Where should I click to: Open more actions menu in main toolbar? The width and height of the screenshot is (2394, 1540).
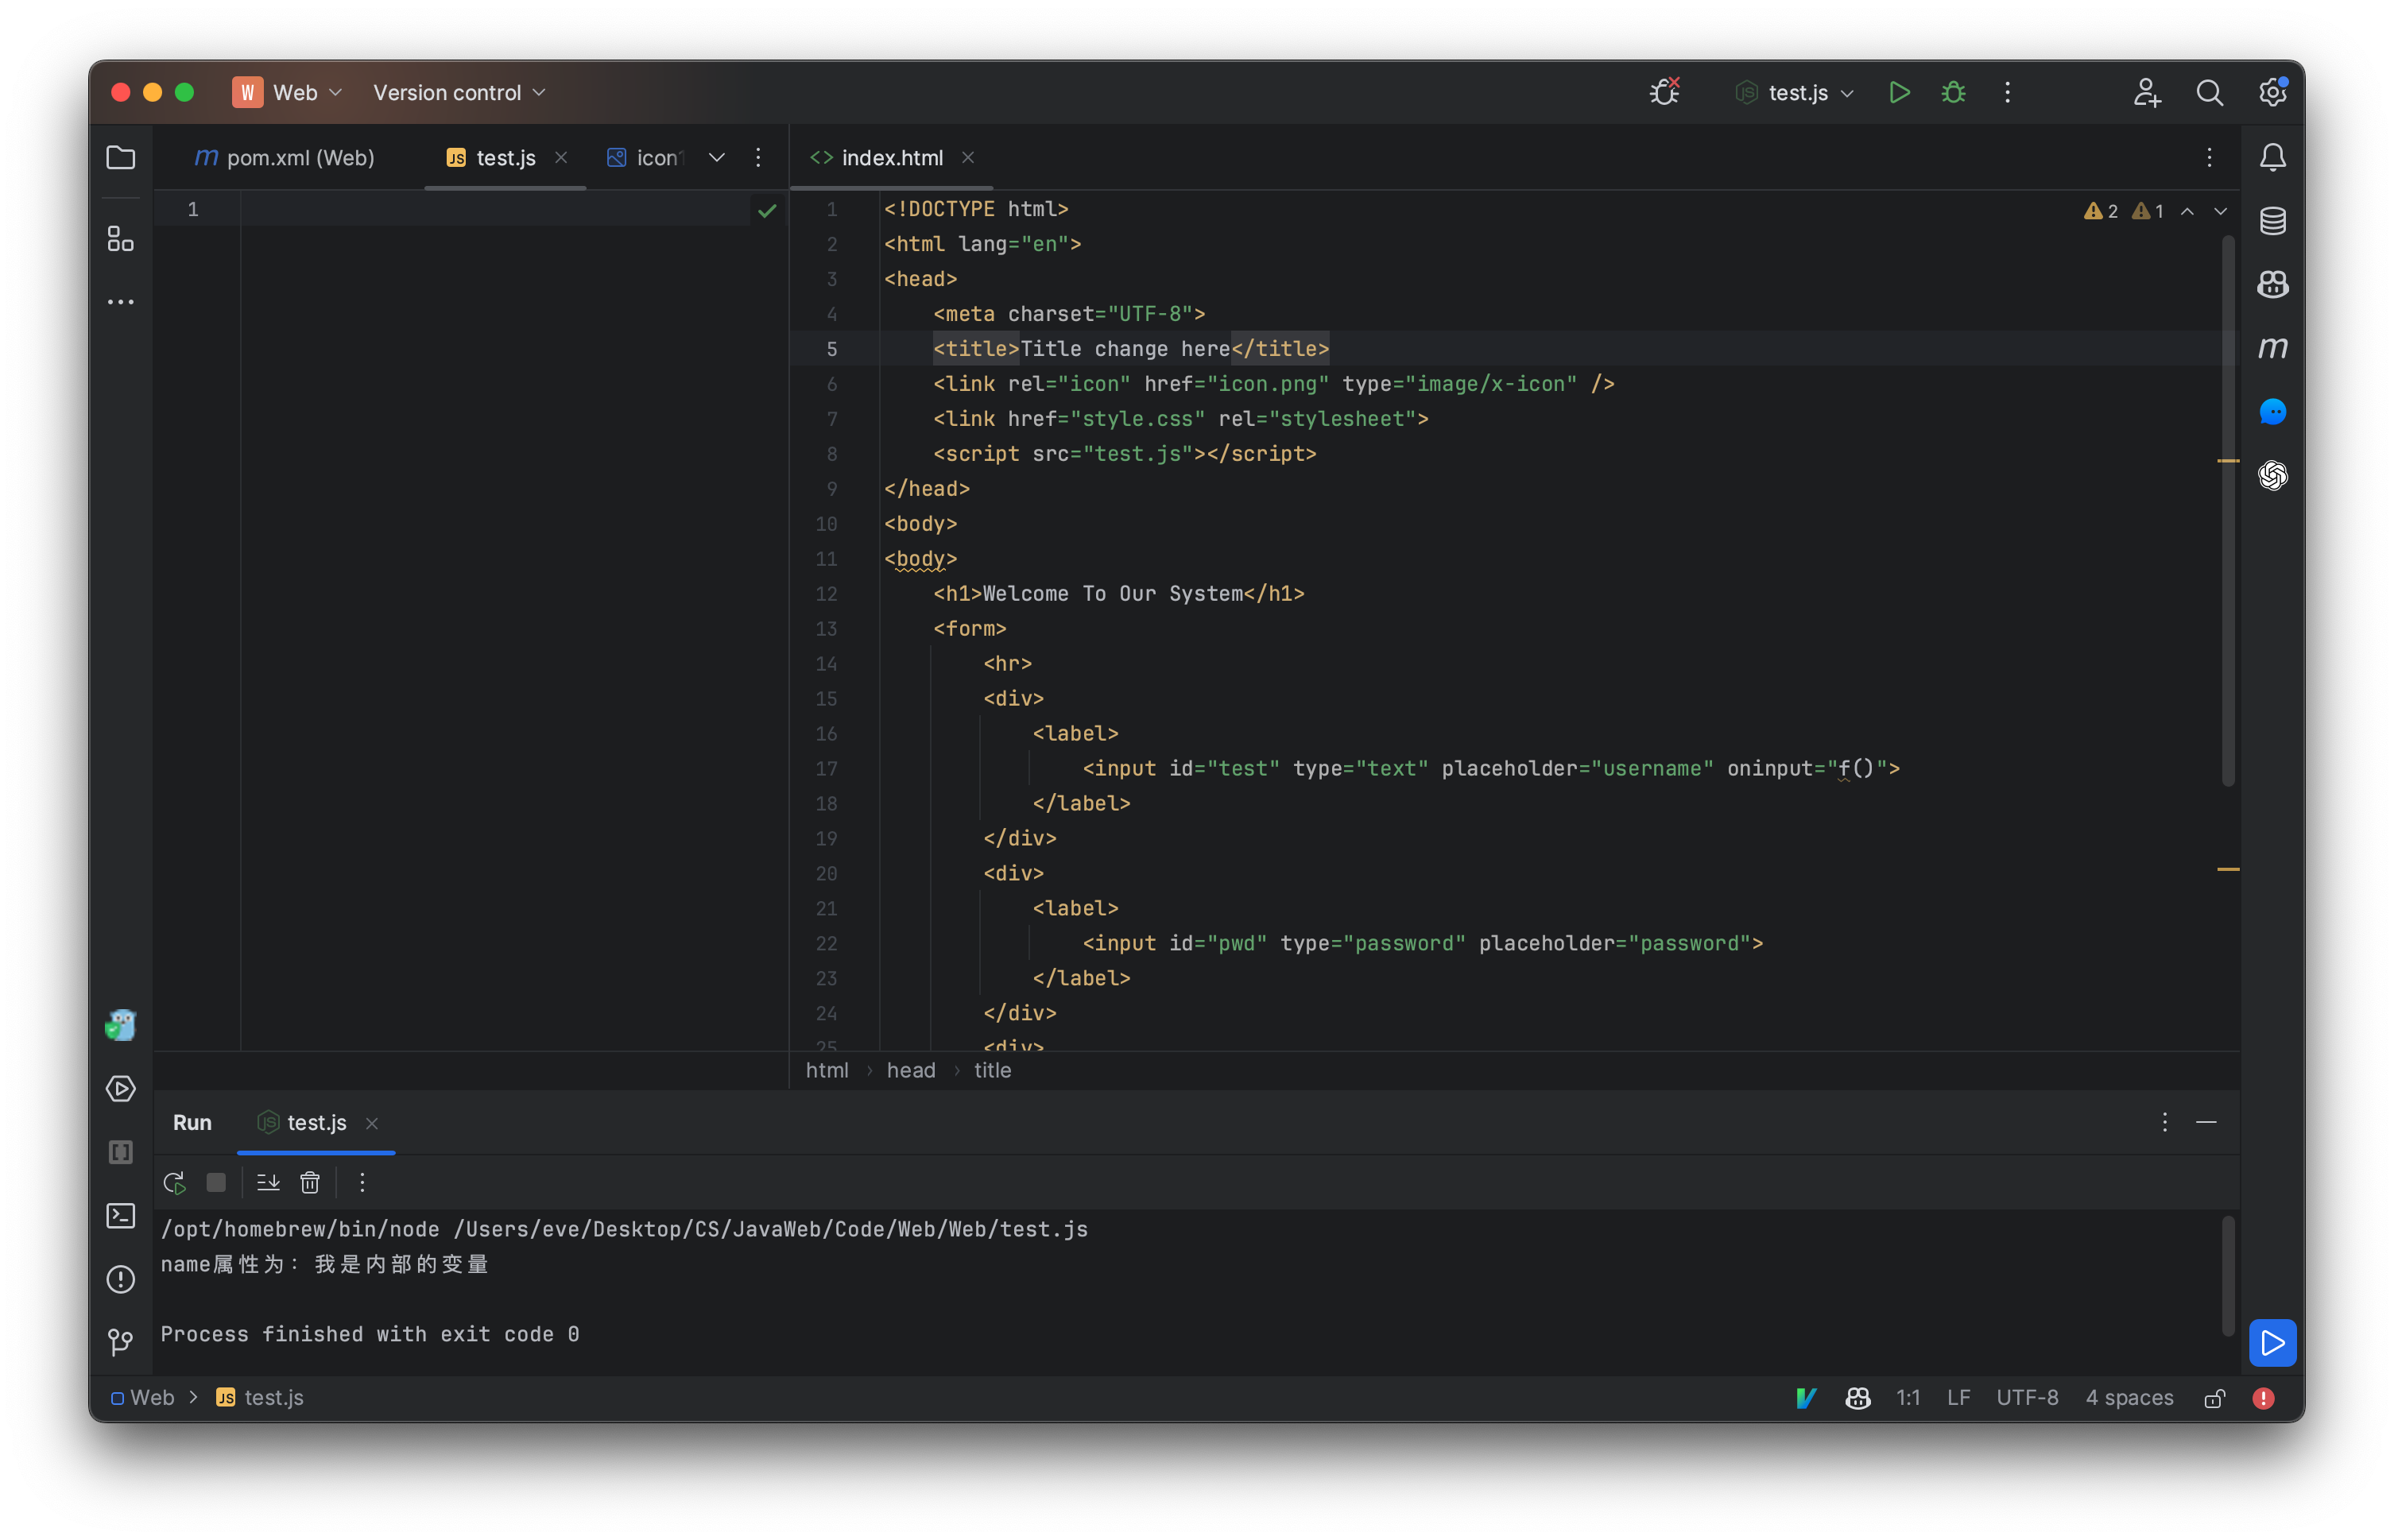(2007, 92)
